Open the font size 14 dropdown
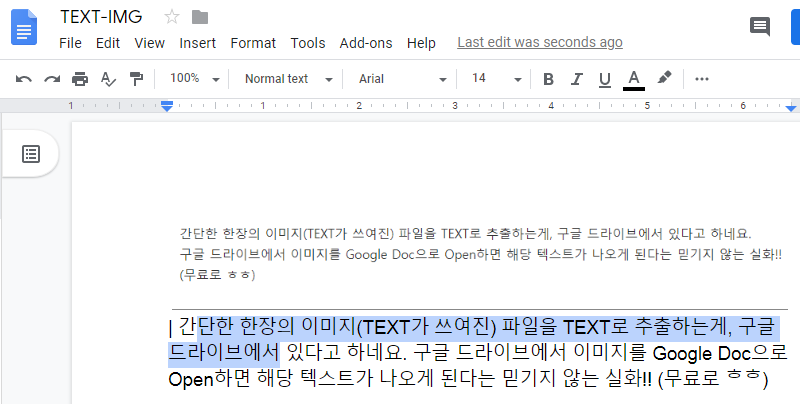800x404 pixels. [496, 79]
